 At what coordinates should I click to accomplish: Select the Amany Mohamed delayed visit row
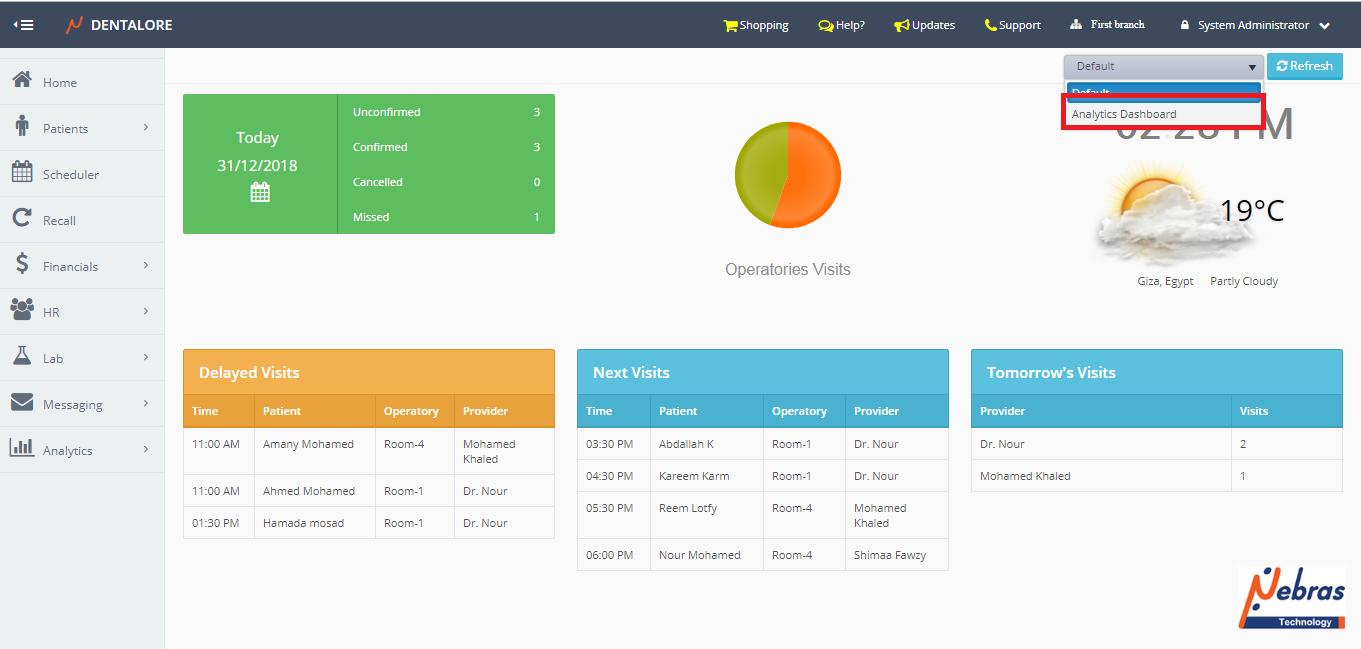click(368, 451)
